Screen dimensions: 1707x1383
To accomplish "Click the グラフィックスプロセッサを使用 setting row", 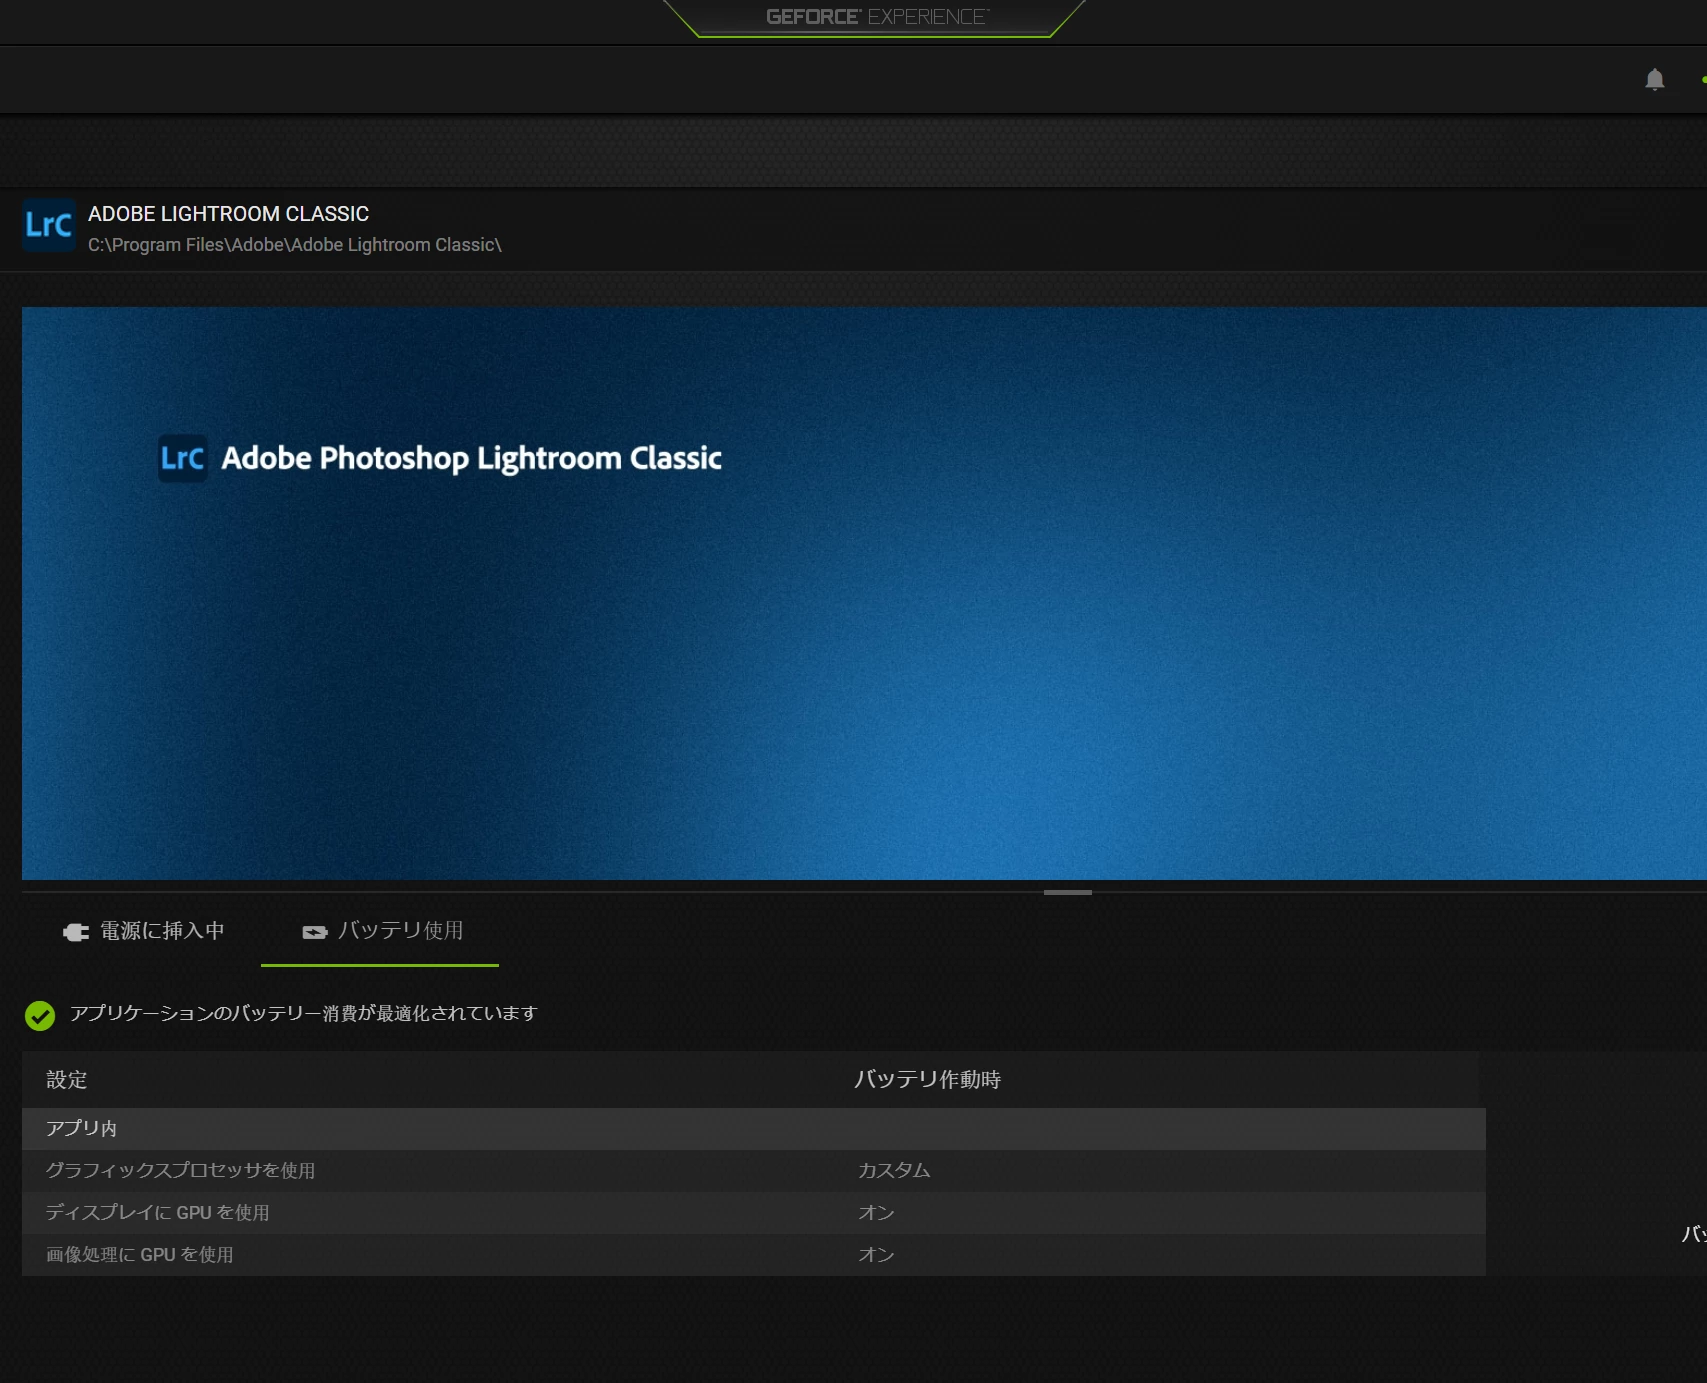I will [754, 1171].
